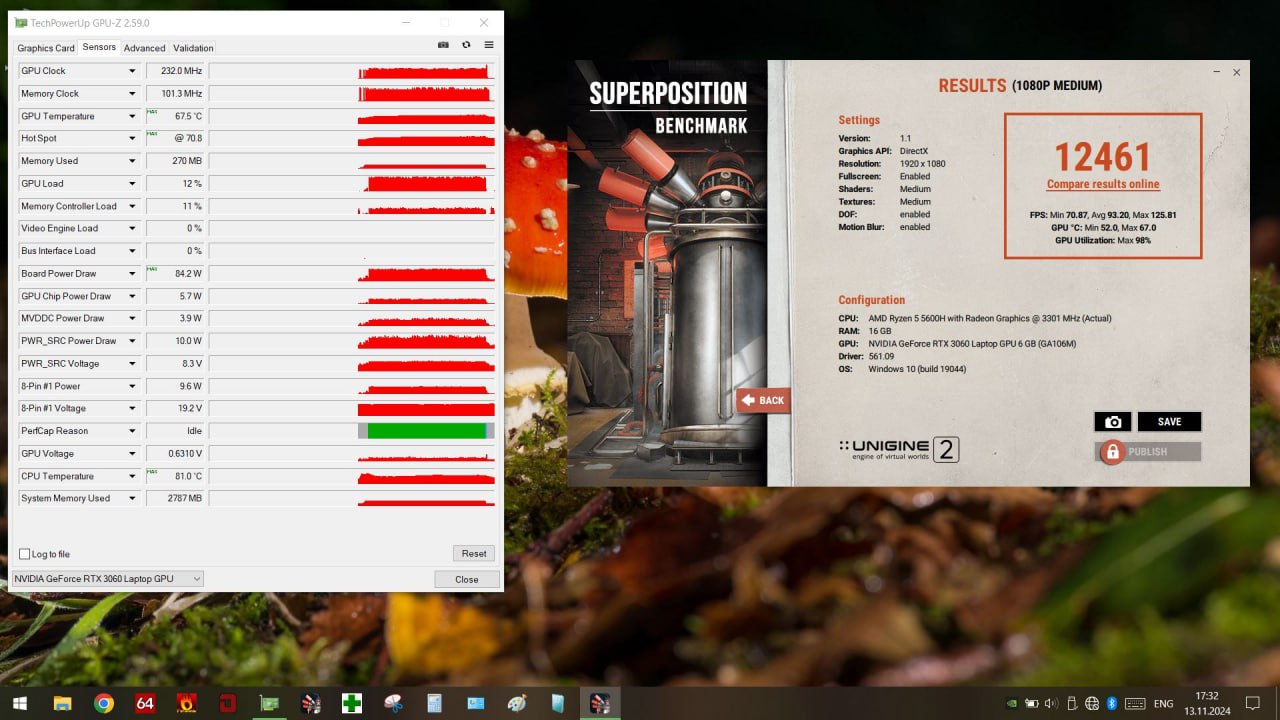Click the locked Publish button

coord(1148,452)
